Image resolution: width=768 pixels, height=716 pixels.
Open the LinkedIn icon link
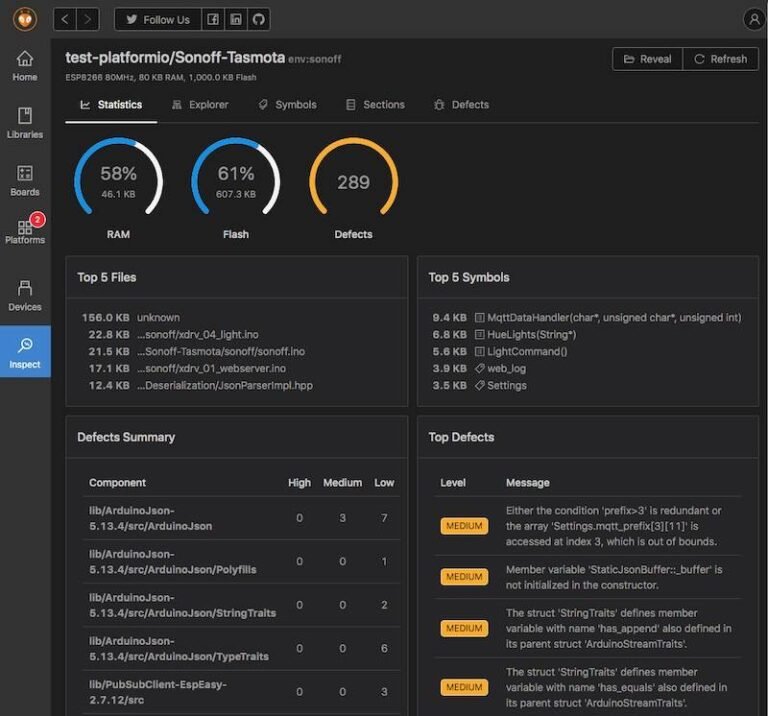(236, 20)
